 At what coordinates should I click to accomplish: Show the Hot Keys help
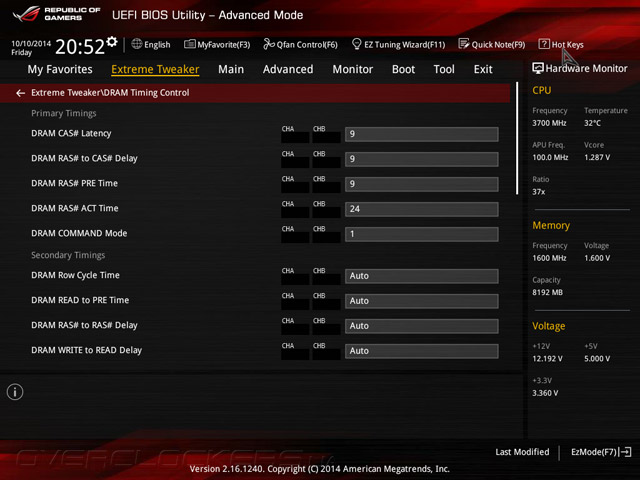pos(561,44)
